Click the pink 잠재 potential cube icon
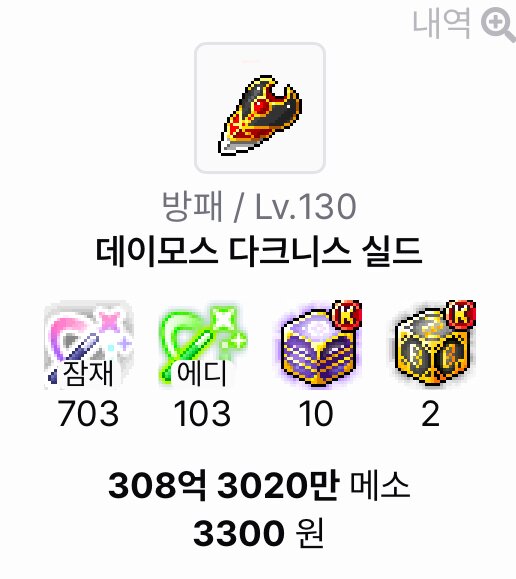The image size is (516, 579). pos(88,345)
